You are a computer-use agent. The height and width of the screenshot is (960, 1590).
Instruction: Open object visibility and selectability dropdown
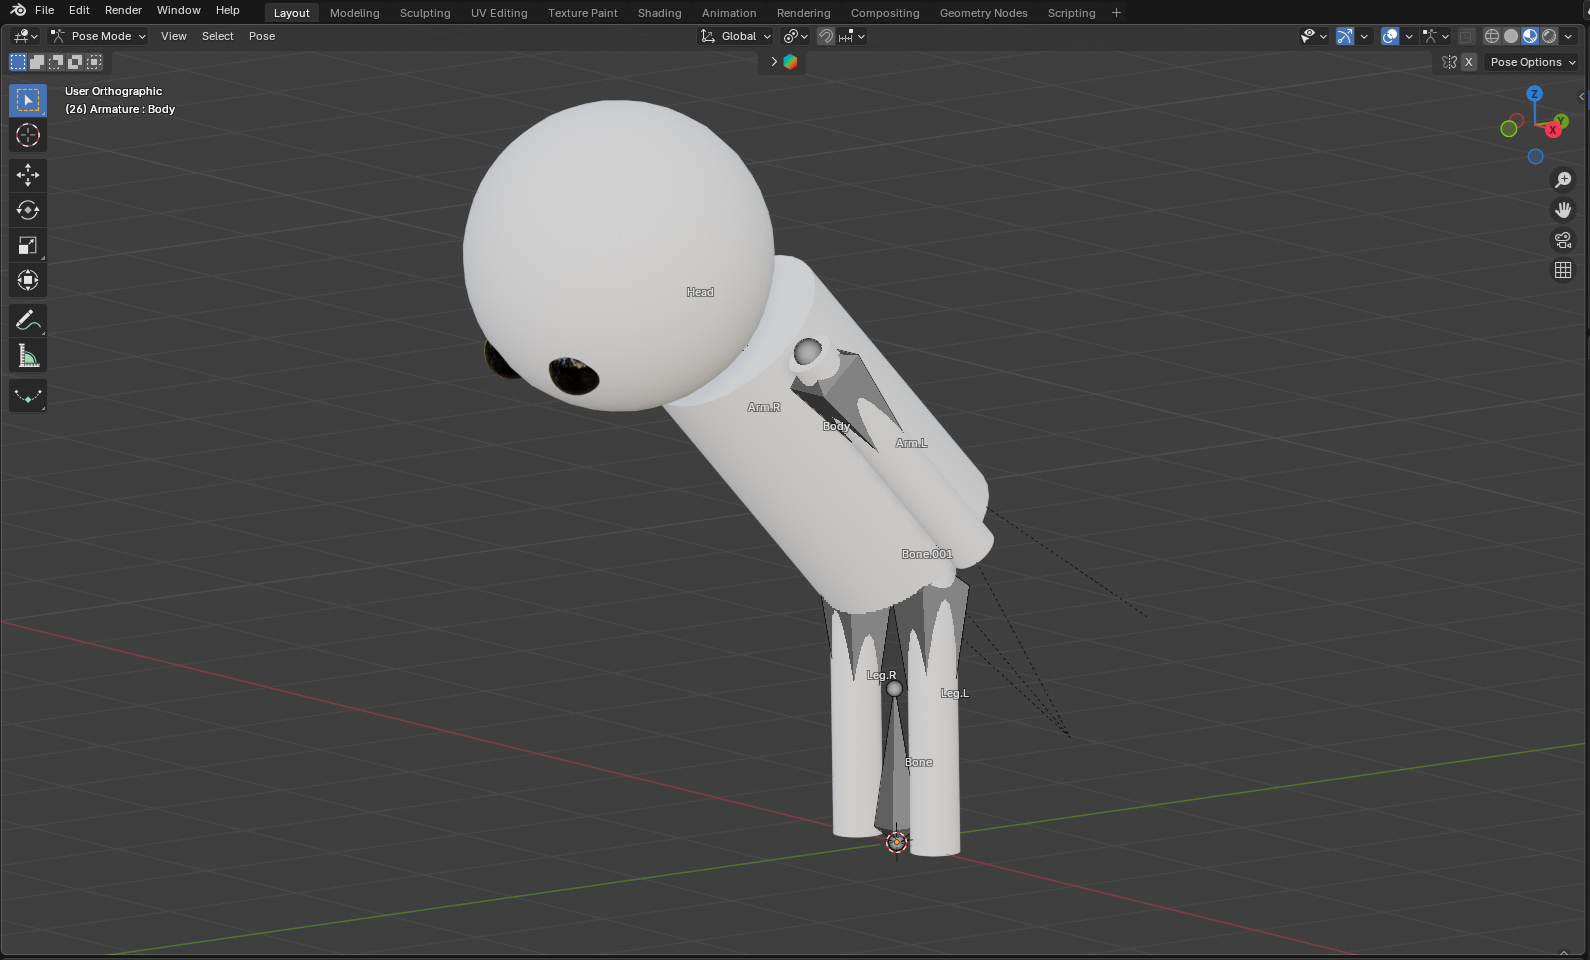[x=1314, y=36]
